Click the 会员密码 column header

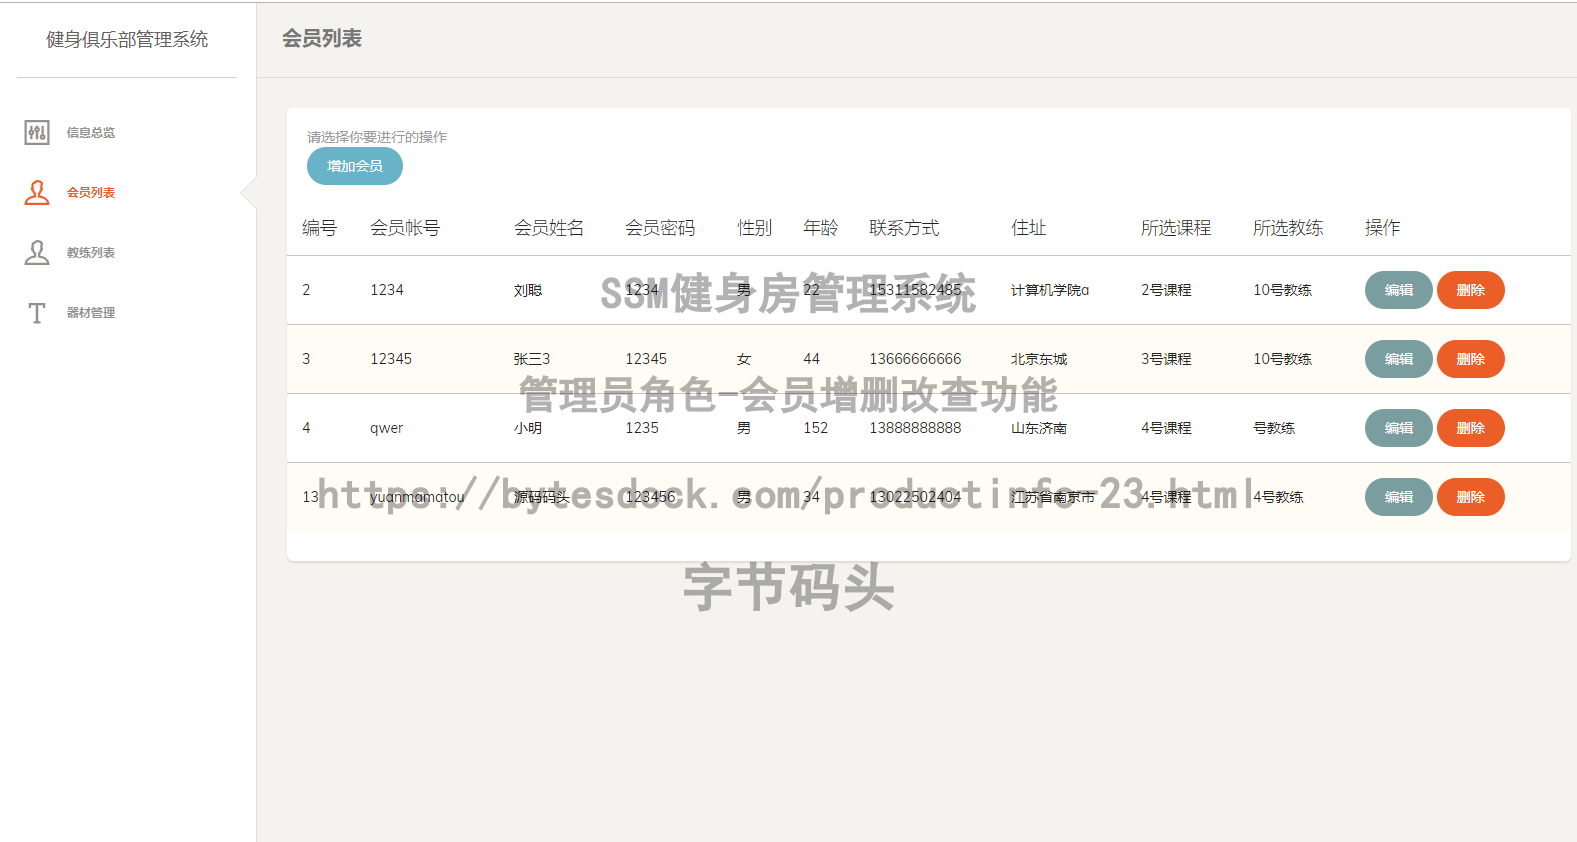660,228
